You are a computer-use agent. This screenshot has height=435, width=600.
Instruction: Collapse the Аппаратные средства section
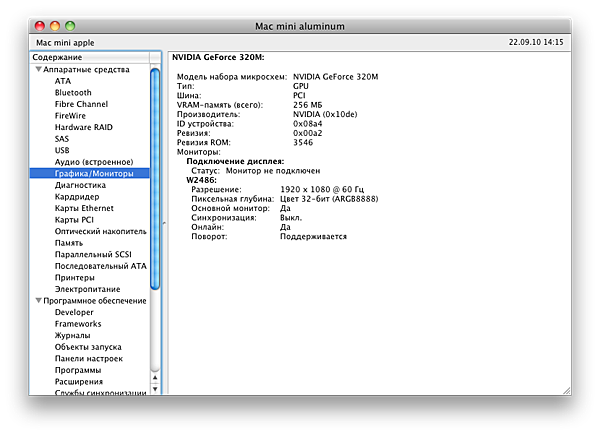click(x=39, y=69)
